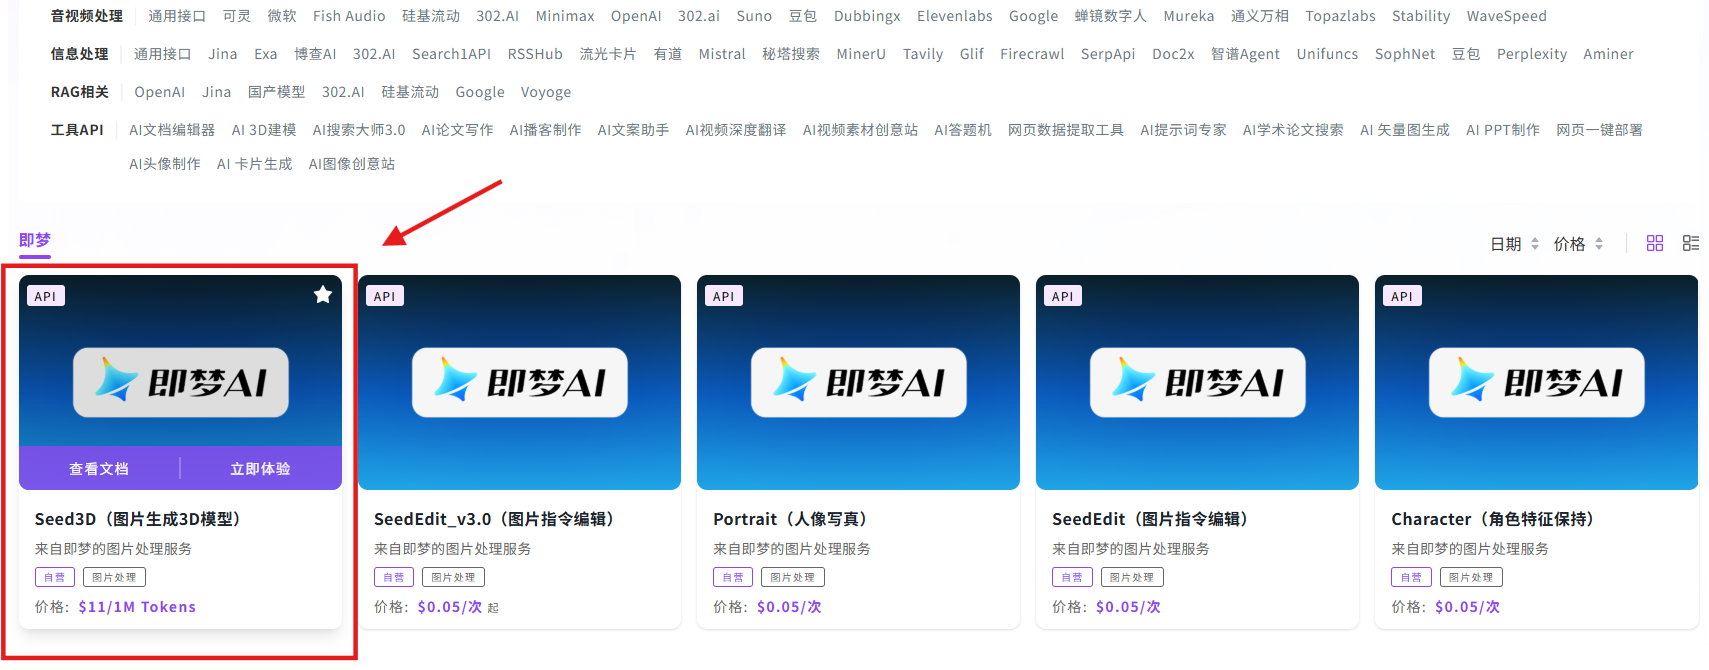1709x670 pixels.
Task: Open AI学术论文搜索 tool
Action: tap(1293, 130)
